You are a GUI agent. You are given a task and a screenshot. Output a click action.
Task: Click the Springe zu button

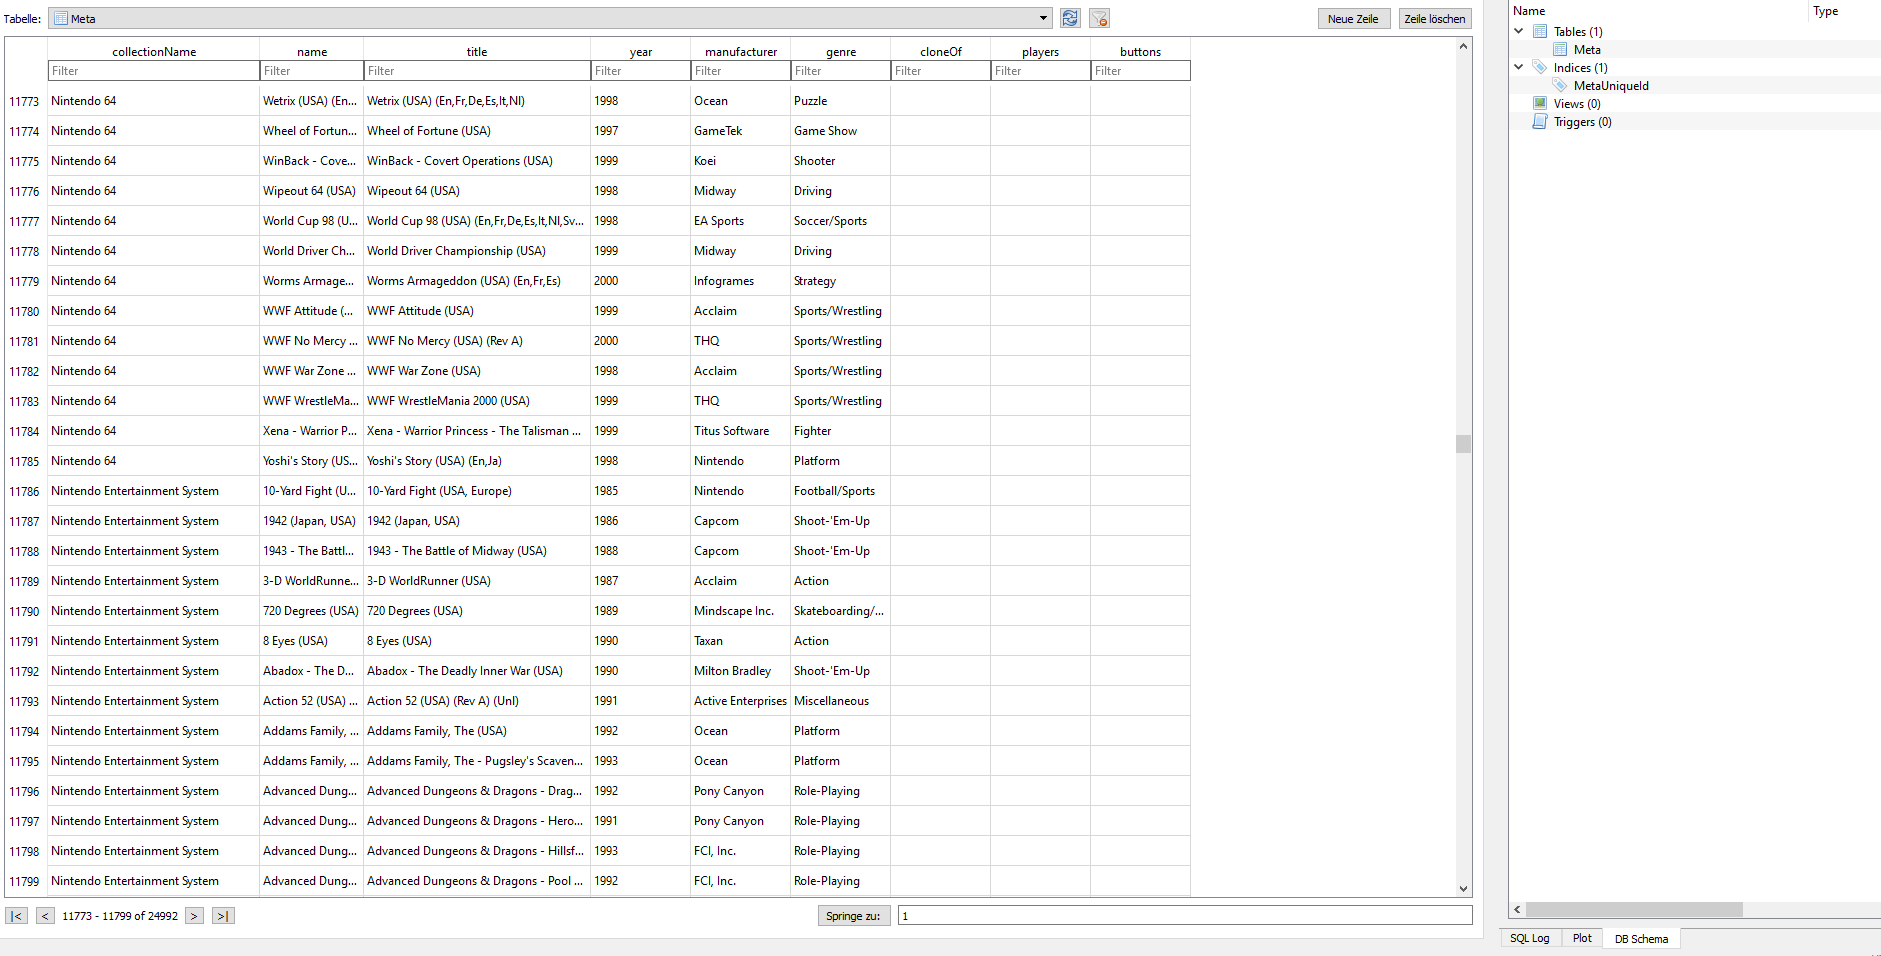(x=853, y=916)
